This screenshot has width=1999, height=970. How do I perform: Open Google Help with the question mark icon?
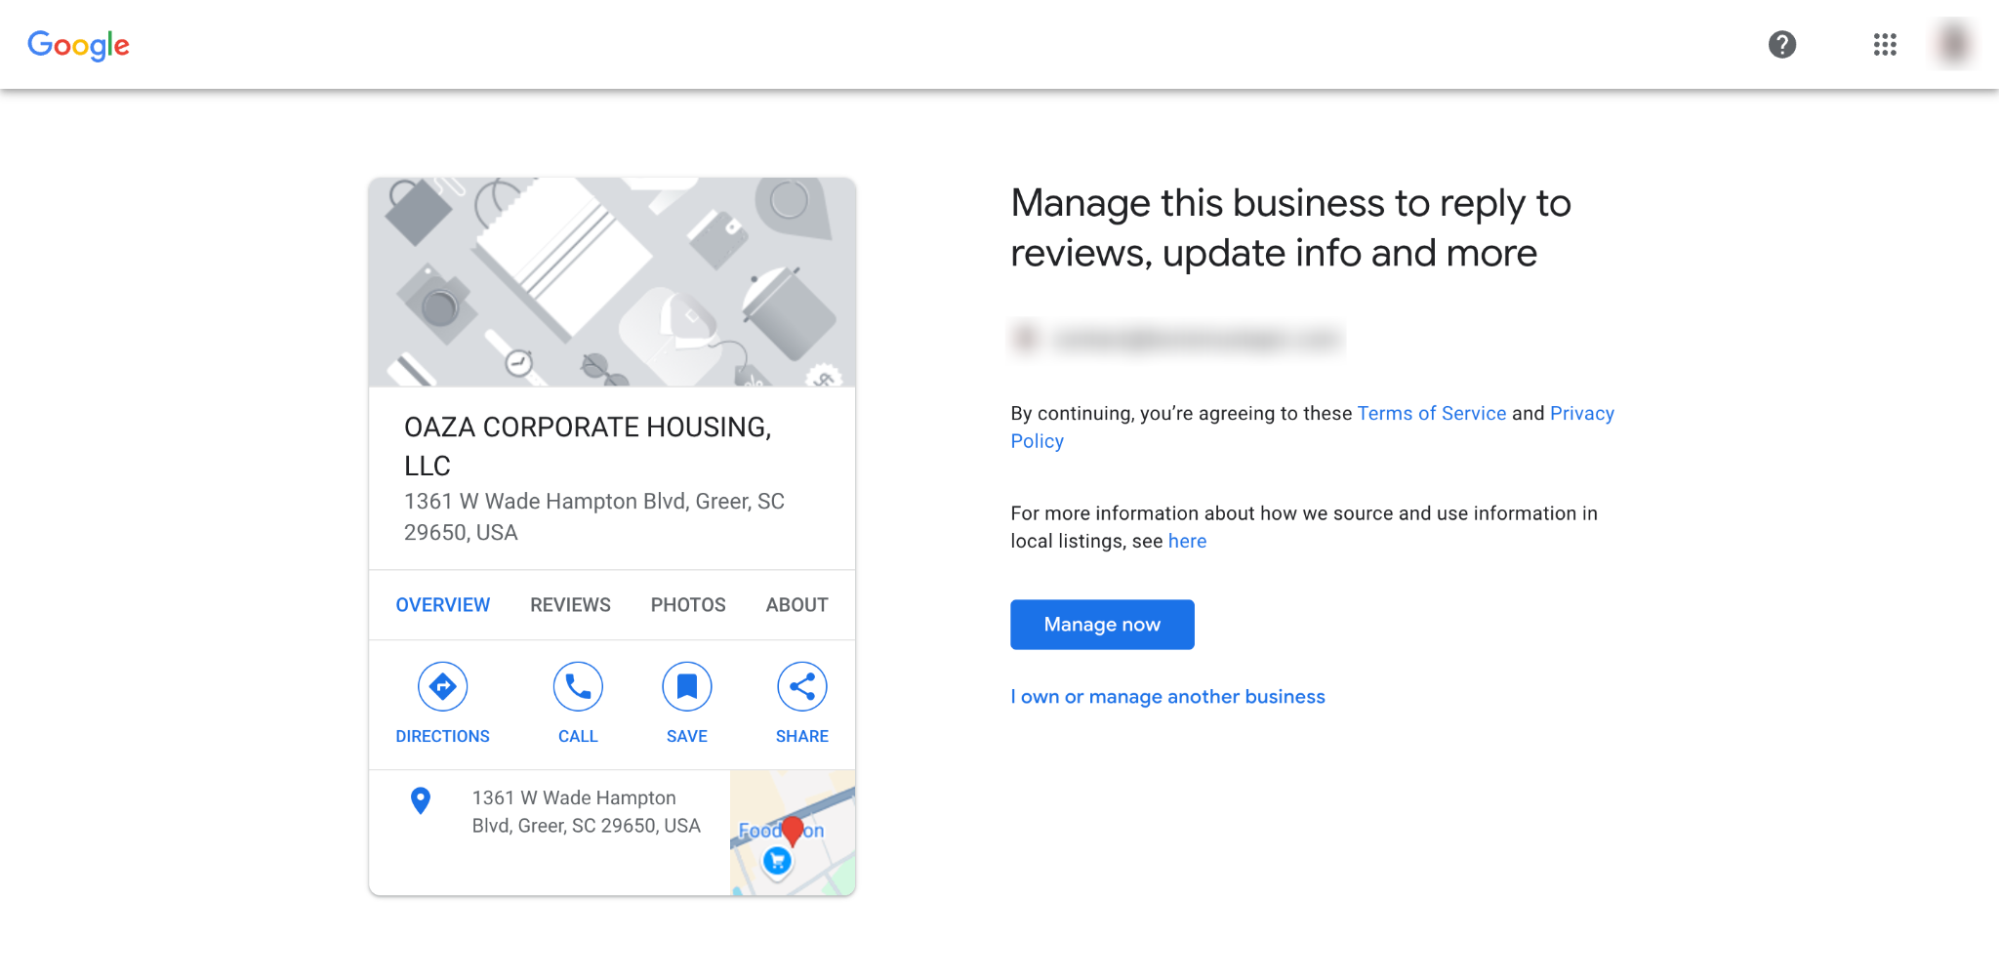tap(1783, 45)
